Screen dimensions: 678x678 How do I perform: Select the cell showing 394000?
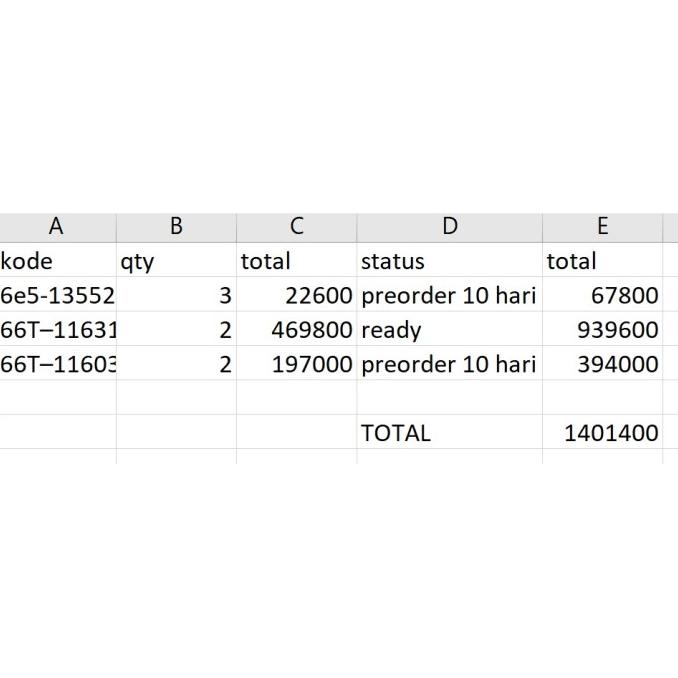tap(602, 364)
